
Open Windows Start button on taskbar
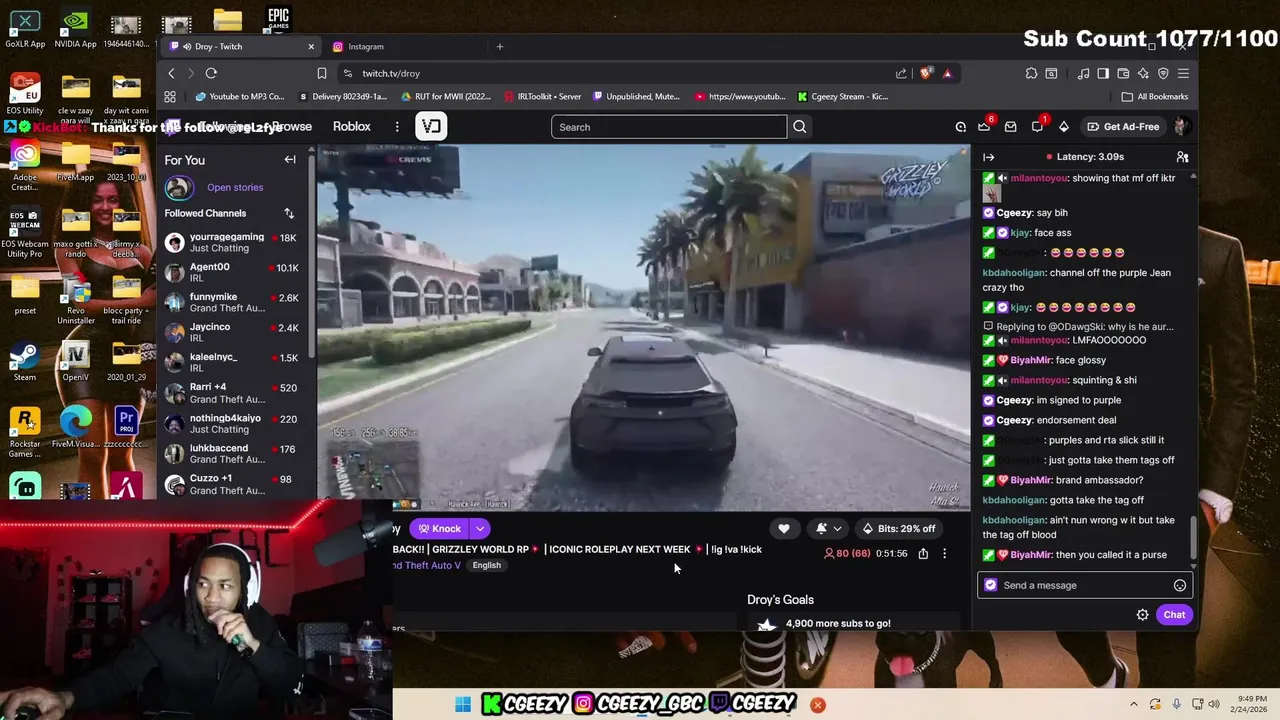tap(463, 705)
